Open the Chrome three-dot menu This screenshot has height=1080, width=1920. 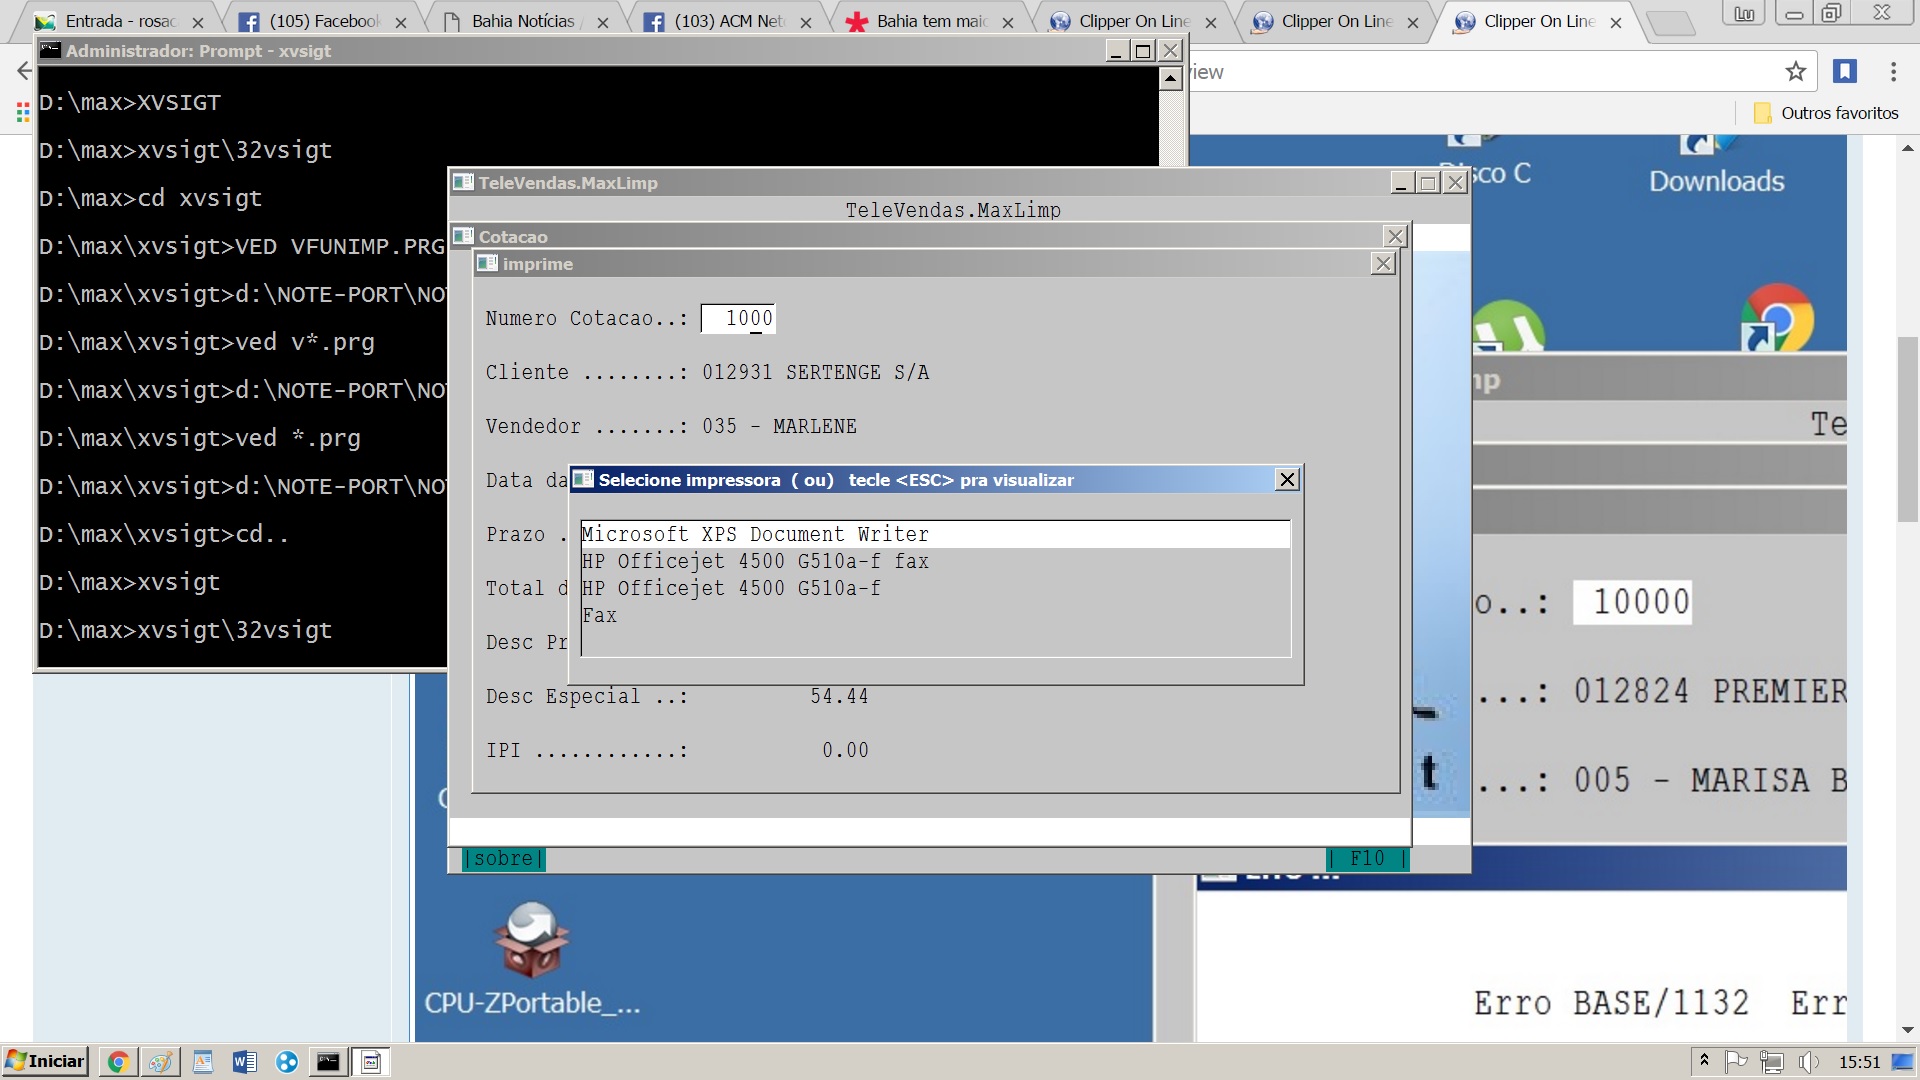click(1893, 71)
